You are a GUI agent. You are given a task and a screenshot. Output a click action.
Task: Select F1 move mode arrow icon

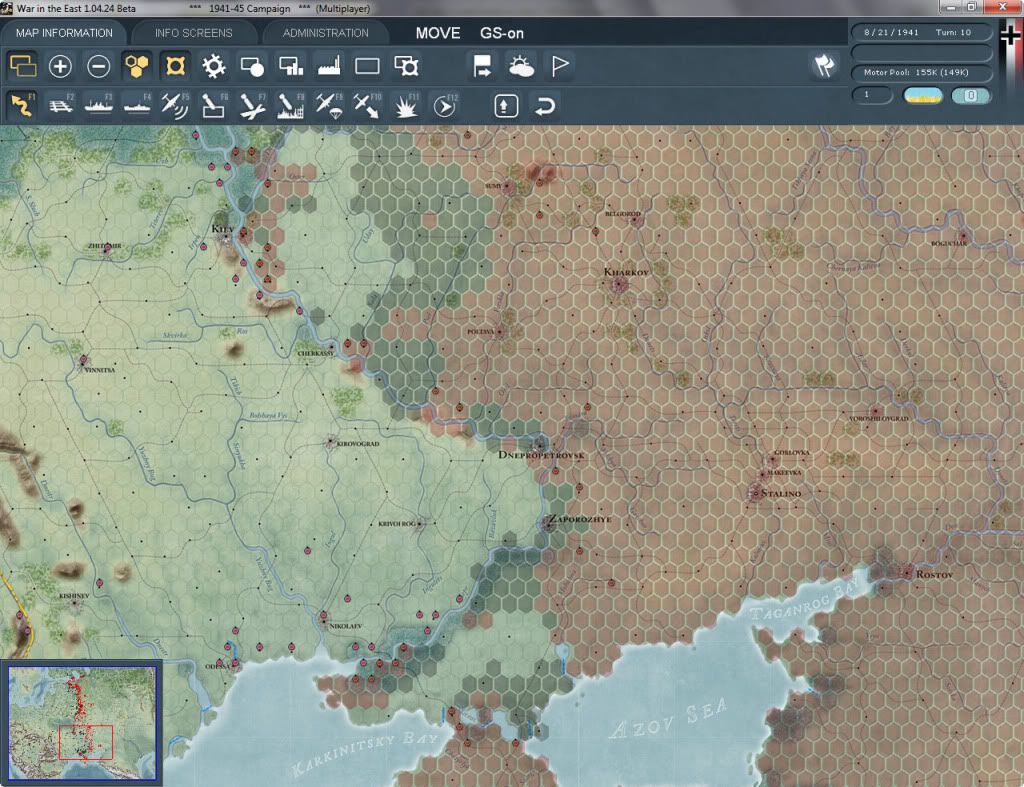coord(22,106)
